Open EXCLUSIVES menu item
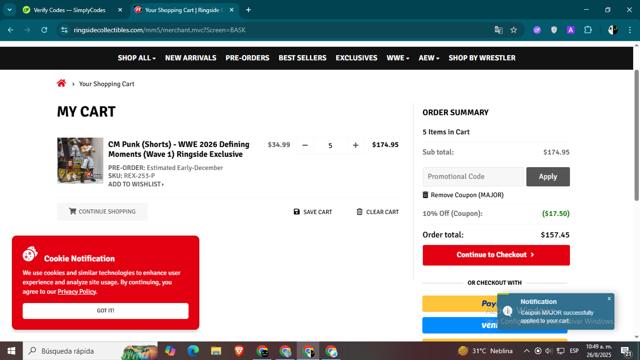This screenshot has height=360, width=640. tap(356, 58)
